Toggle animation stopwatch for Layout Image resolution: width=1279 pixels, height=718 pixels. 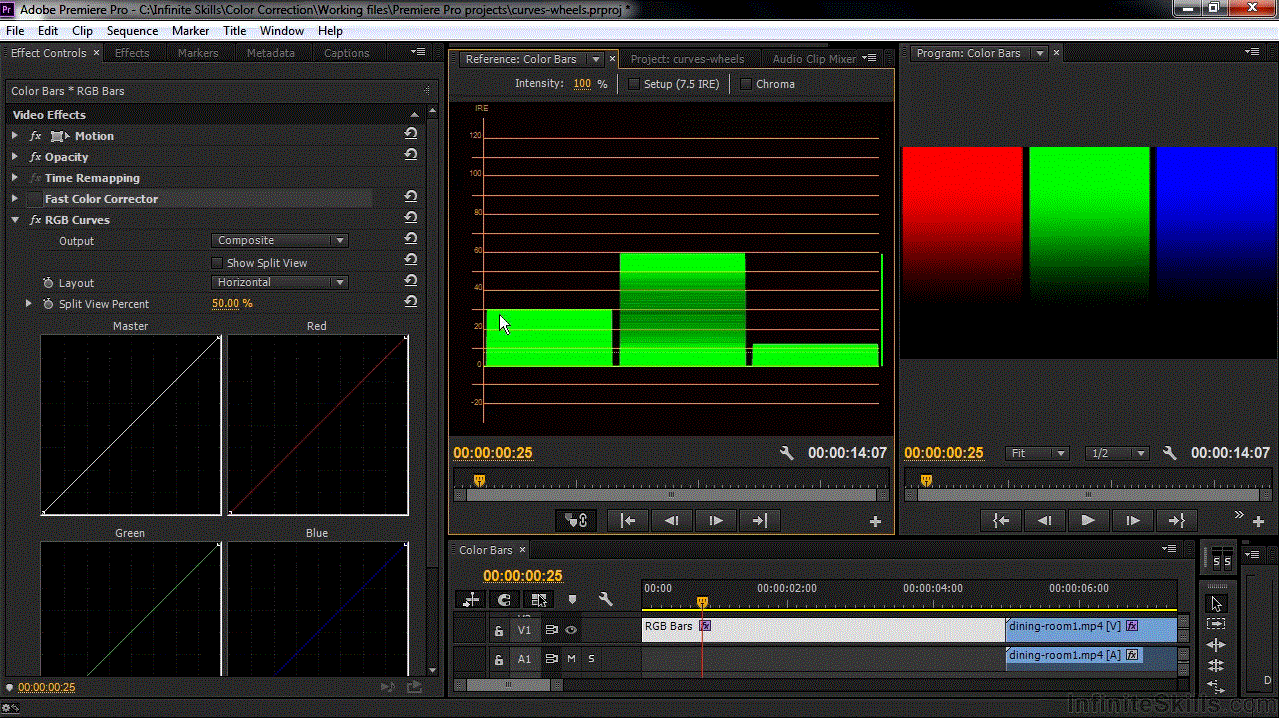(48, 283)
